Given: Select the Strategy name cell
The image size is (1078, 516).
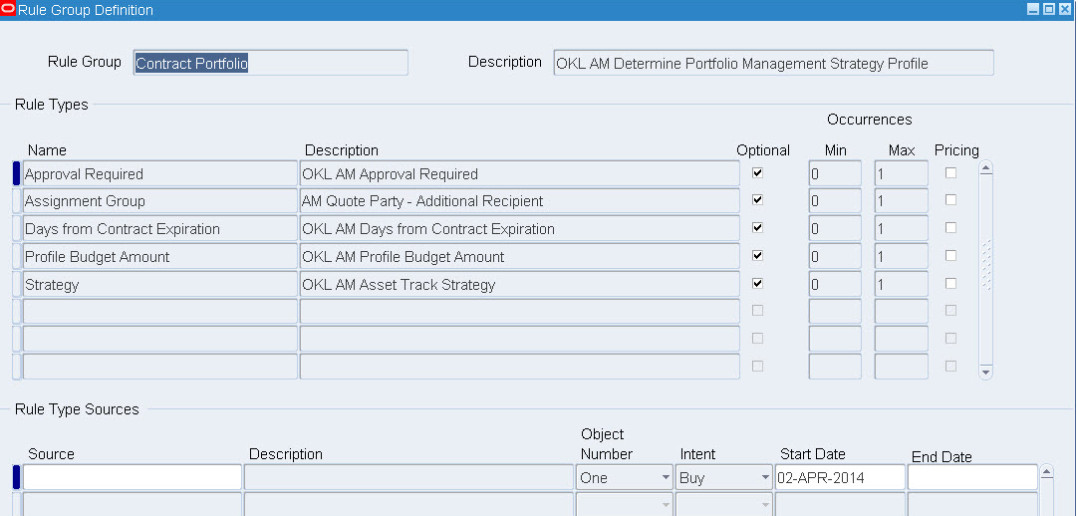Looking at the screenshot, I should coord(160,284).
